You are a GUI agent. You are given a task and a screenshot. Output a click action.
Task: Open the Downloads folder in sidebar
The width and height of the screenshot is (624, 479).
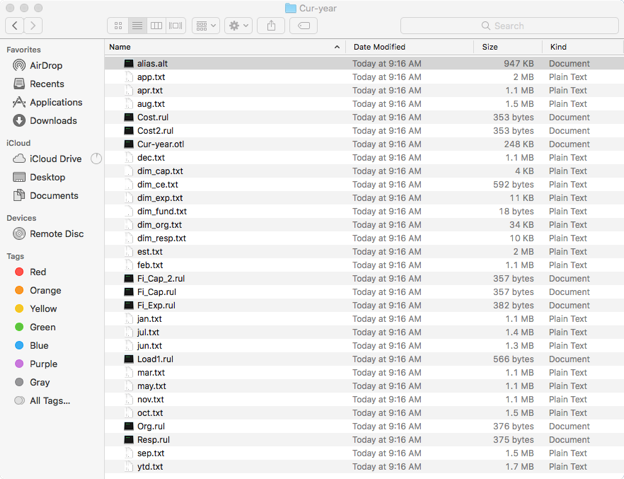(52, 121)
